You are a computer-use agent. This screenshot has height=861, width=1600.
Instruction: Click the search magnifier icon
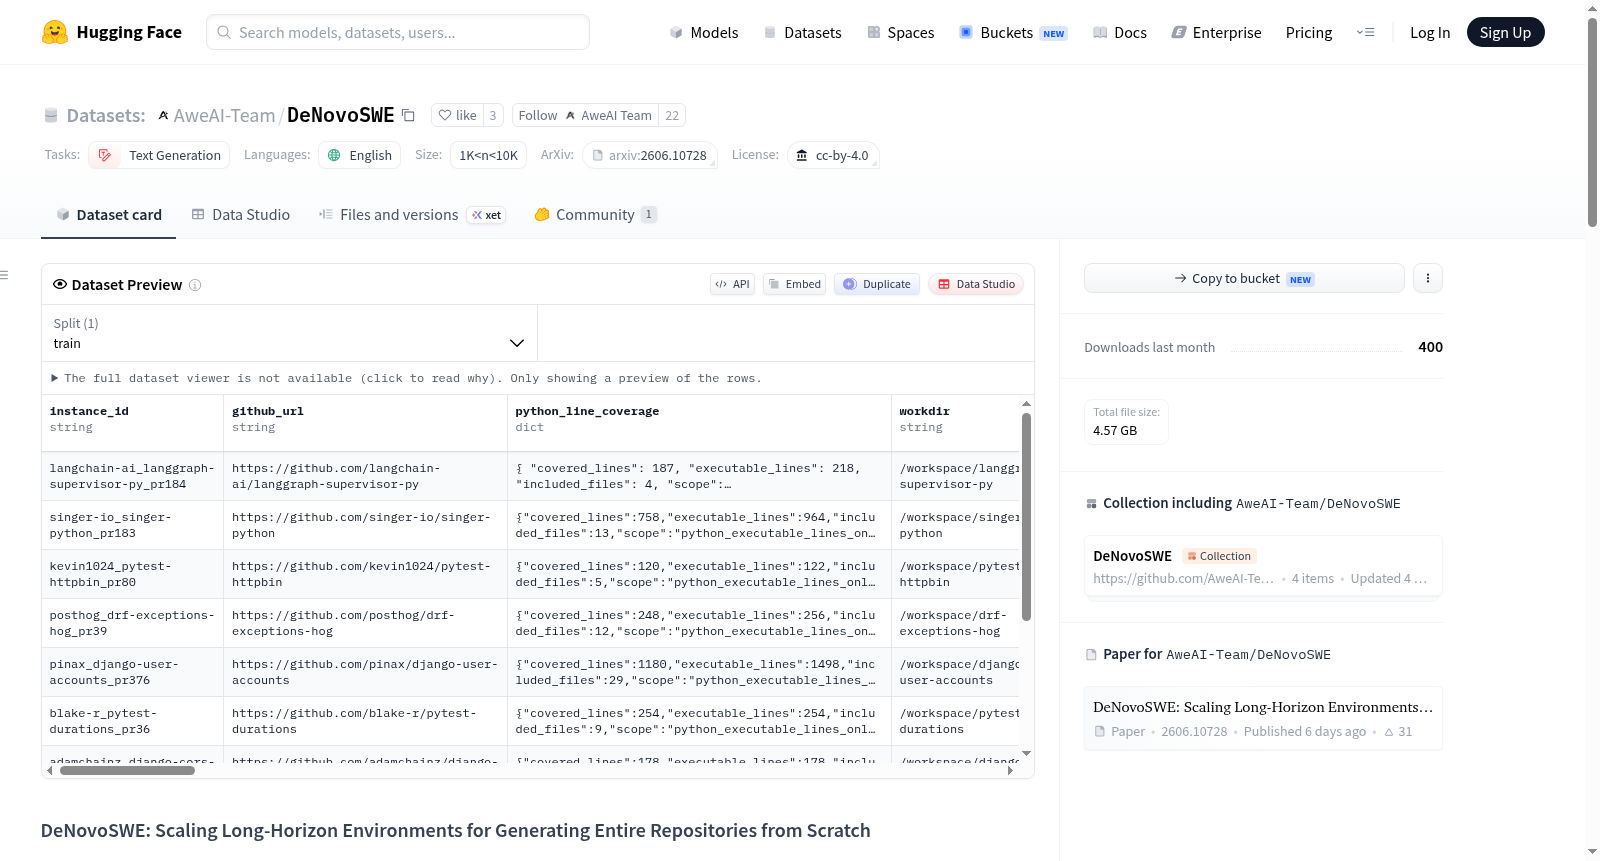(224, 32)
